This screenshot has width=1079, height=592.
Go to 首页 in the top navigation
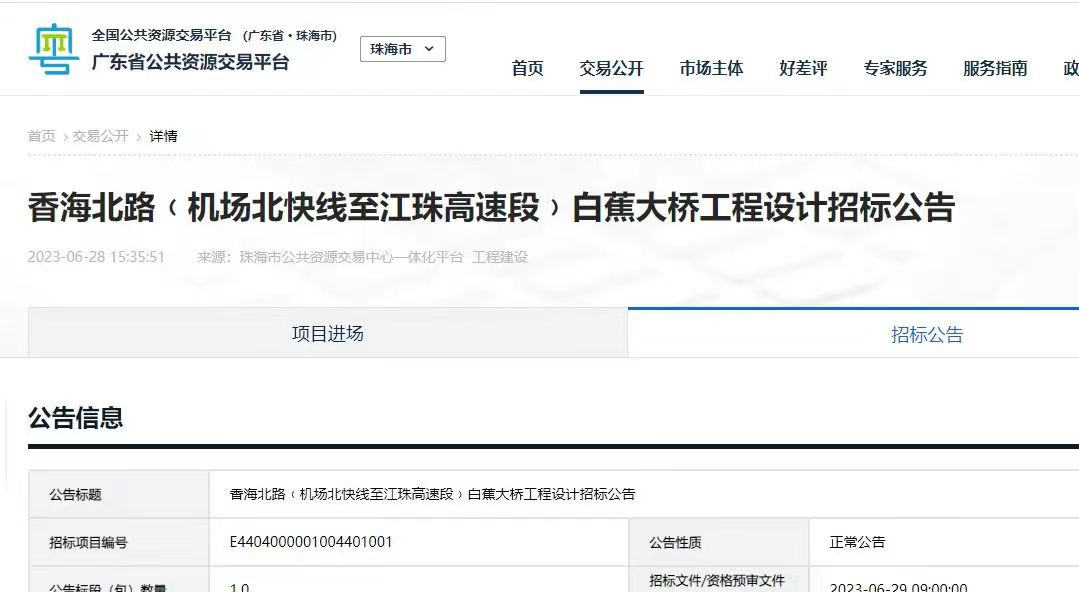pyautogui.click(x=527, y=69)
